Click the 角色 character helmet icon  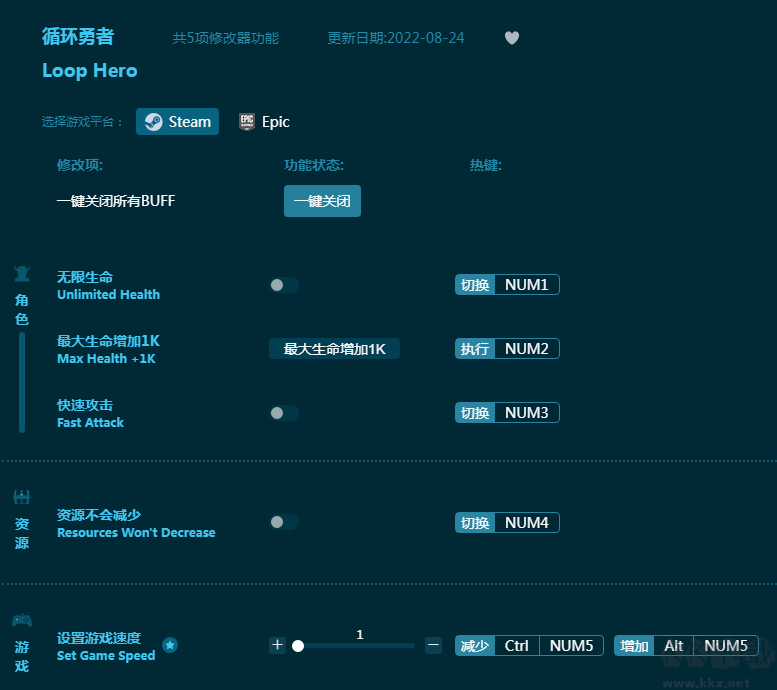point(22,274)
